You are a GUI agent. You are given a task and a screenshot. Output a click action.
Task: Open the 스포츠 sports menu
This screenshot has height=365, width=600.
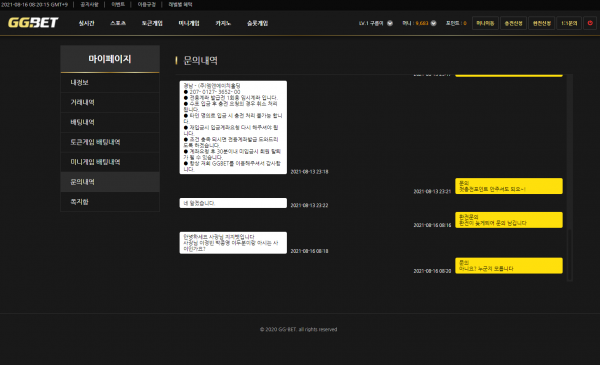point(118,23)
